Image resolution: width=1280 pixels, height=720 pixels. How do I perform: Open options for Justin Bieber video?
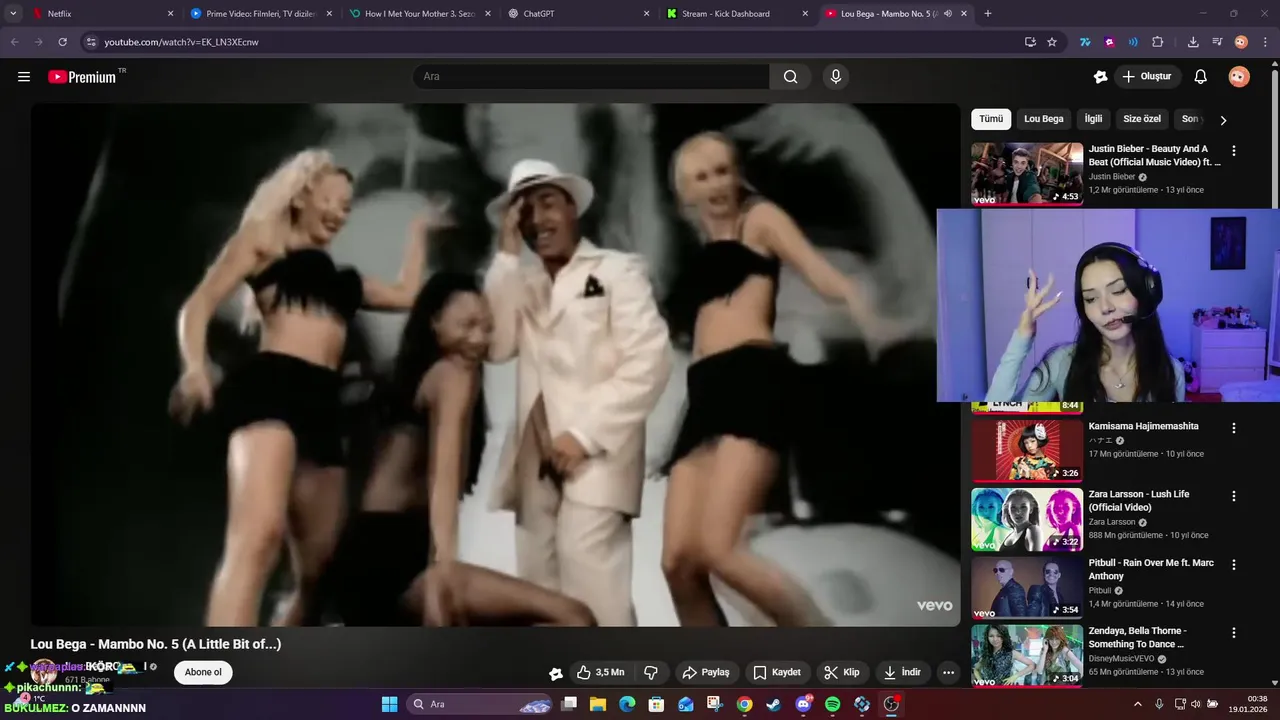(x=1234, y=151)
